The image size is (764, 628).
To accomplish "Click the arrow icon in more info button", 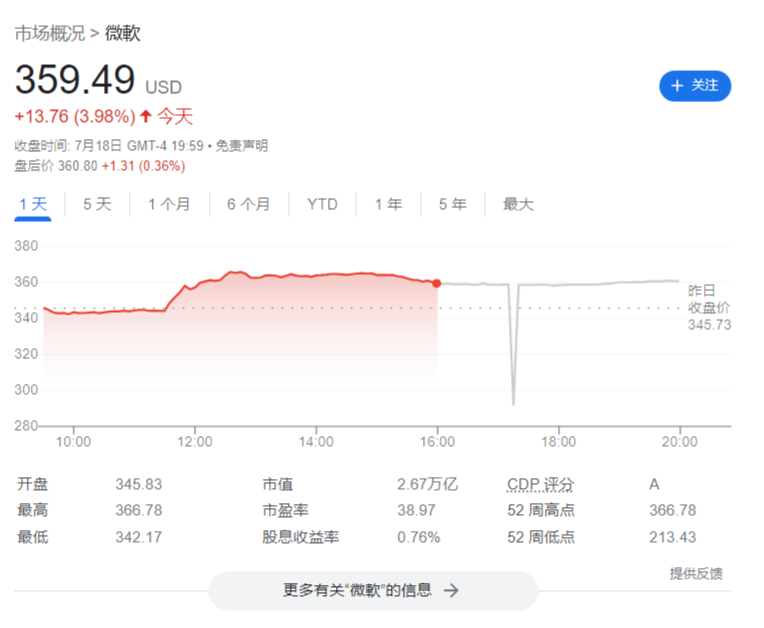I will point(451,590).
